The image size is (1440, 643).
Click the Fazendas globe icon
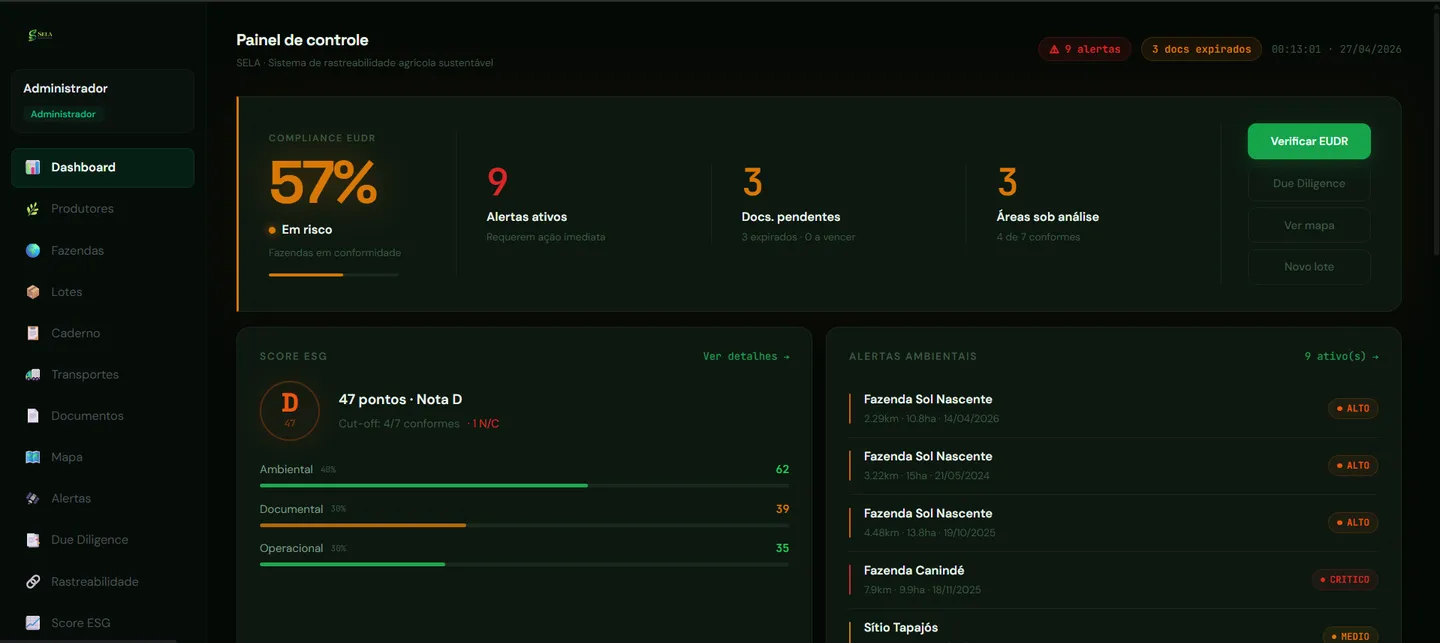(33, 251)
